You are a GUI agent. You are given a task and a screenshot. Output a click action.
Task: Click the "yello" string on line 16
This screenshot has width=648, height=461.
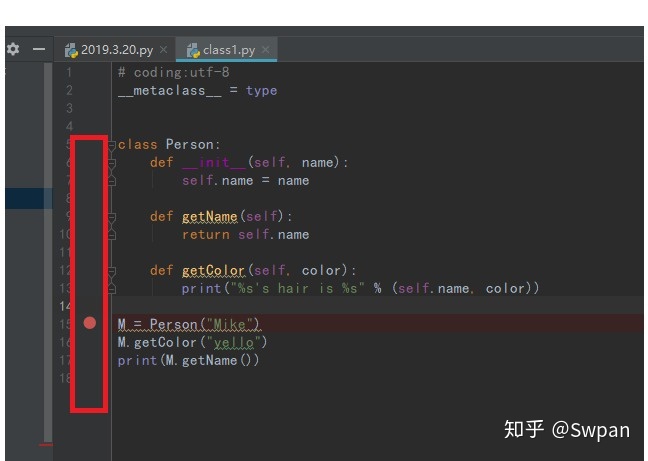[233, 342]
